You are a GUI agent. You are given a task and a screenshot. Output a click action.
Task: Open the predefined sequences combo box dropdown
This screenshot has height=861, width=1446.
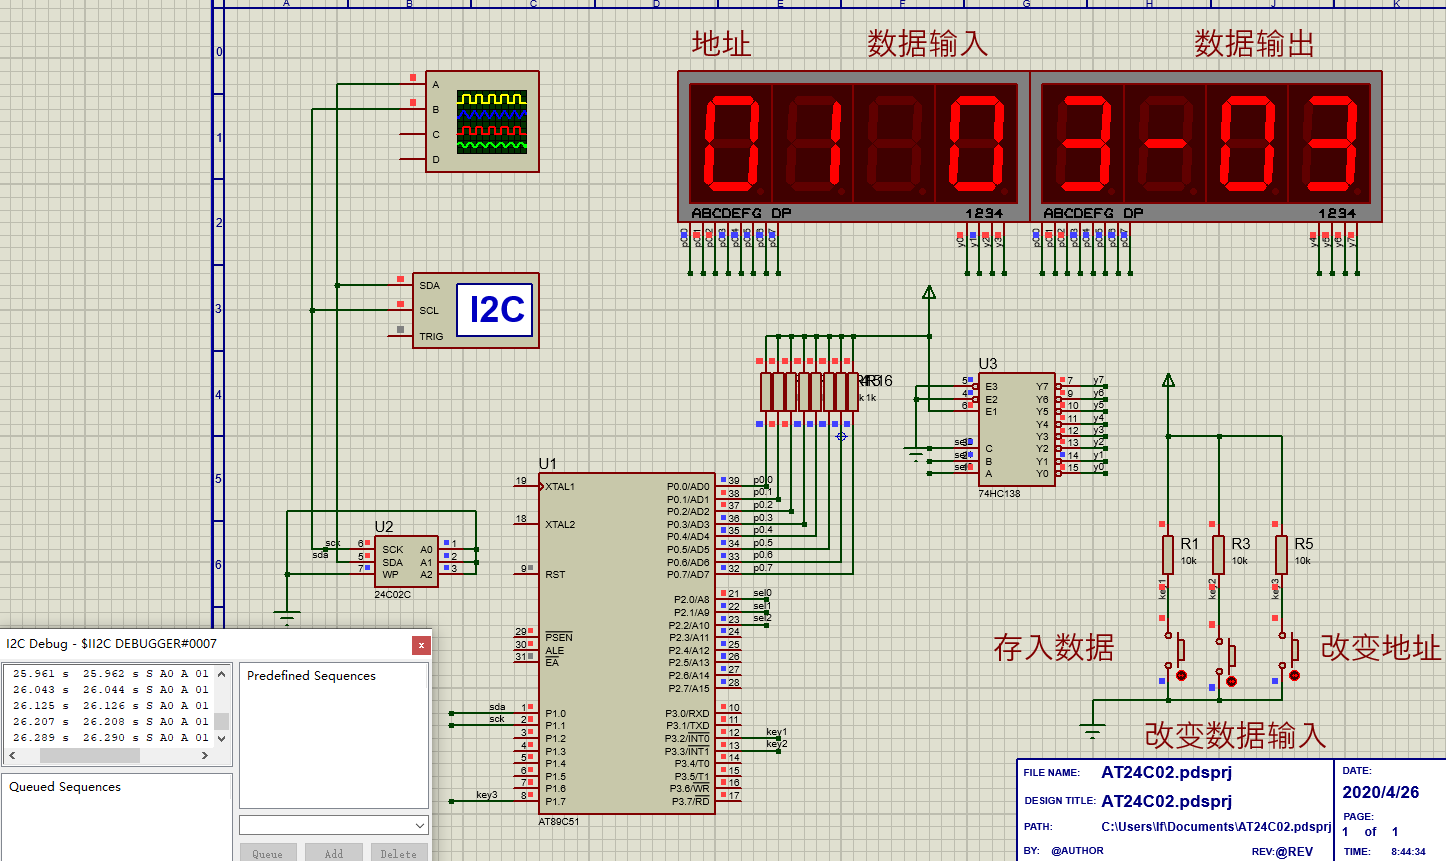coord(419,825)
